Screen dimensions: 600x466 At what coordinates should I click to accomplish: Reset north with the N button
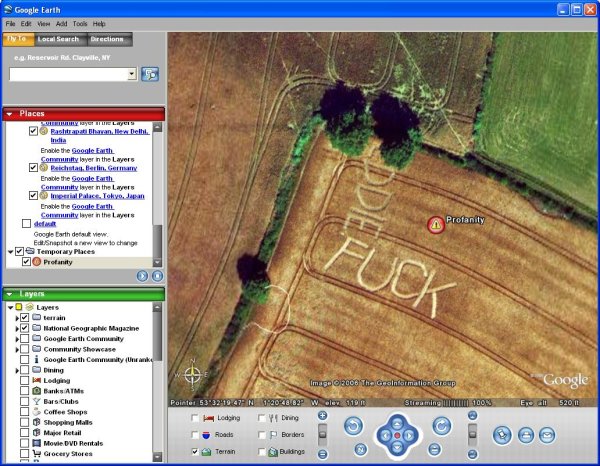(359, 449)
